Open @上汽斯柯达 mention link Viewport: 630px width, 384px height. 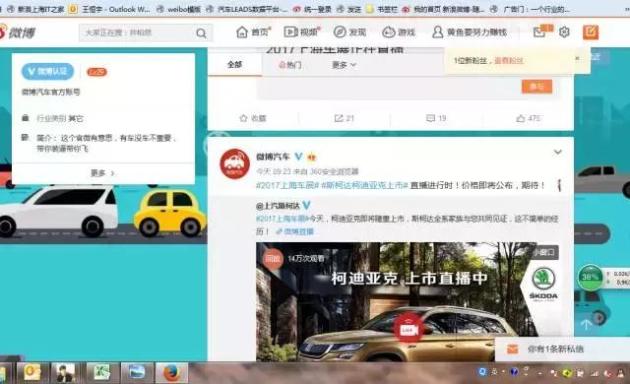278,206
